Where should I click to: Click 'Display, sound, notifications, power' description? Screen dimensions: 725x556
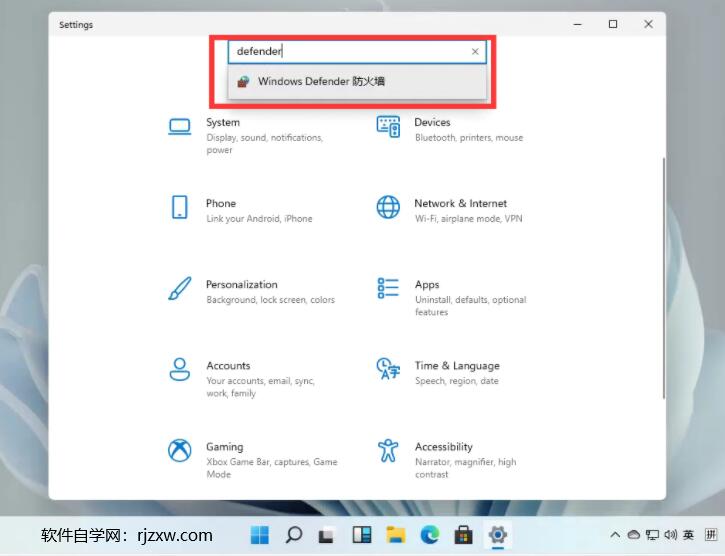[264, 144]
